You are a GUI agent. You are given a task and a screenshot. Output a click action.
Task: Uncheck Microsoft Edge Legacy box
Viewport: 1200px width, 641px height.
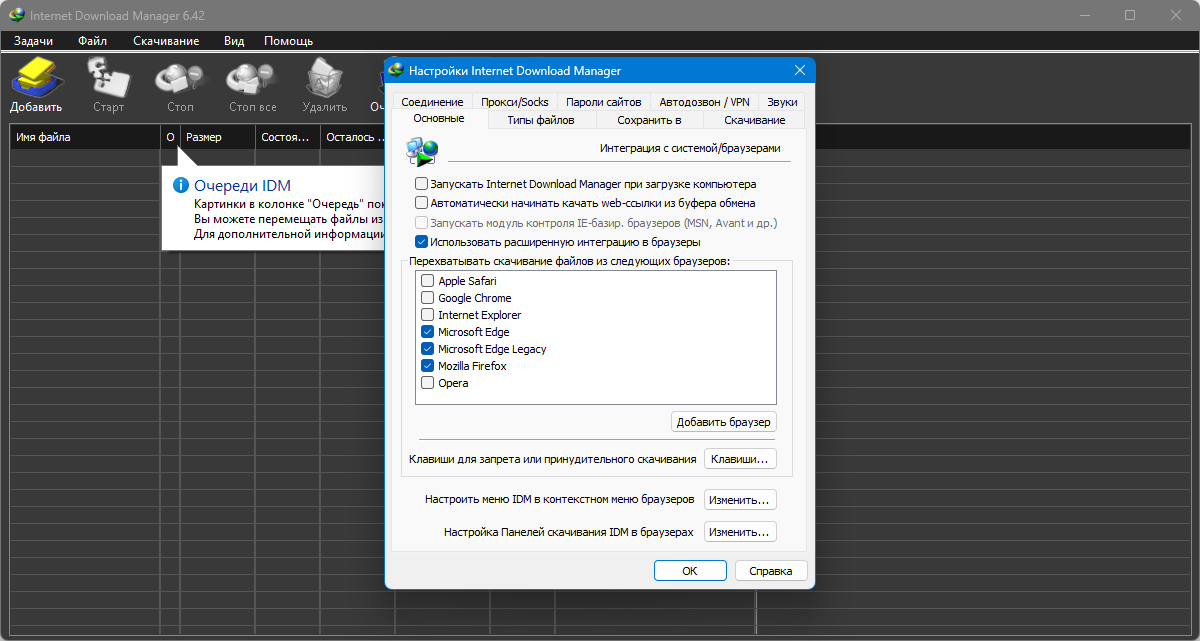coord(428,349)
